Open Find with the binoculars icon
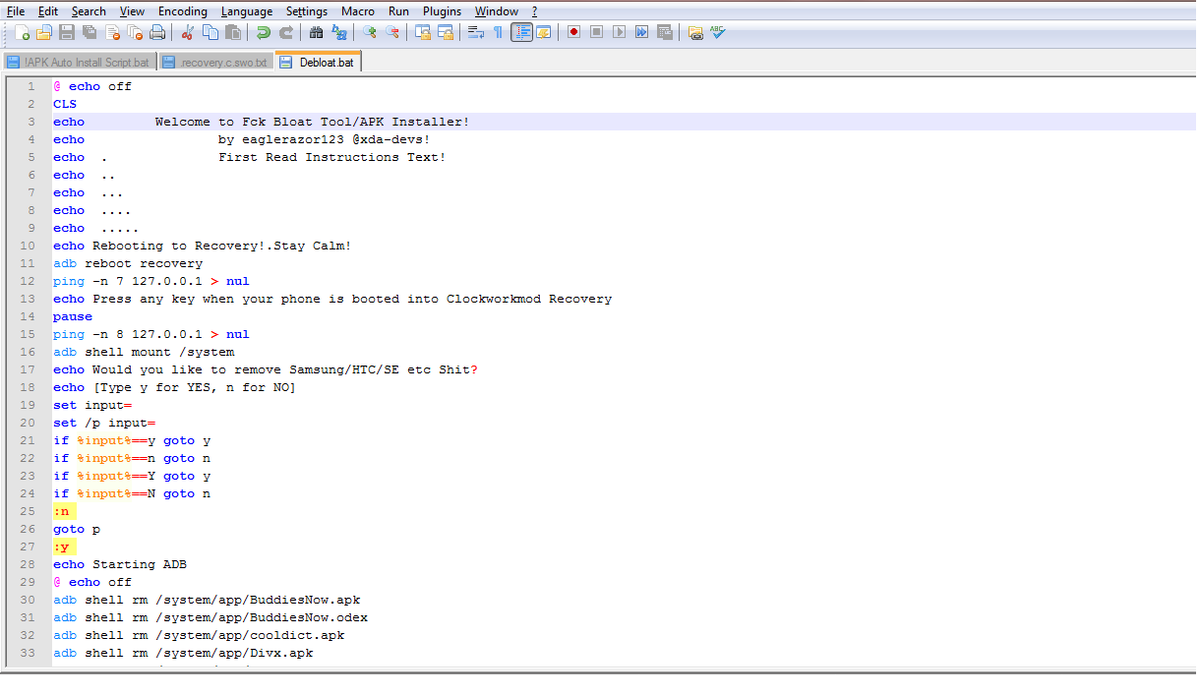1200x675 pixels. [x=316, y=32]
